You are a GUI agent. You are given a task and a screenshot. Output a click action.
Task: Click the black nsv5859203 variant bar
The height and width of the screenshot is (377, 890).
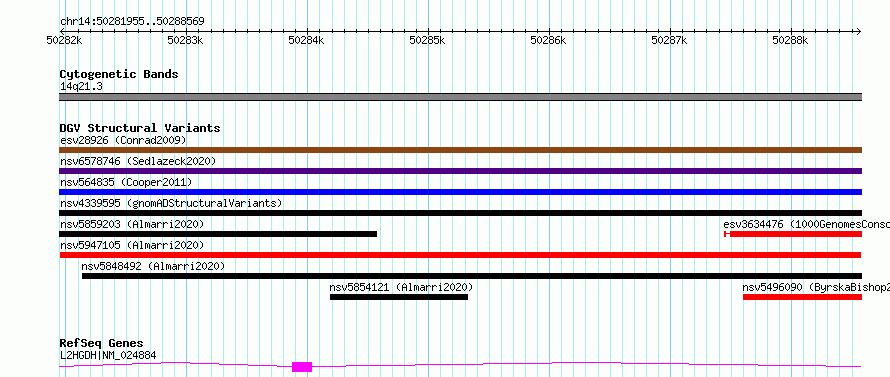(x=218, y=234)
